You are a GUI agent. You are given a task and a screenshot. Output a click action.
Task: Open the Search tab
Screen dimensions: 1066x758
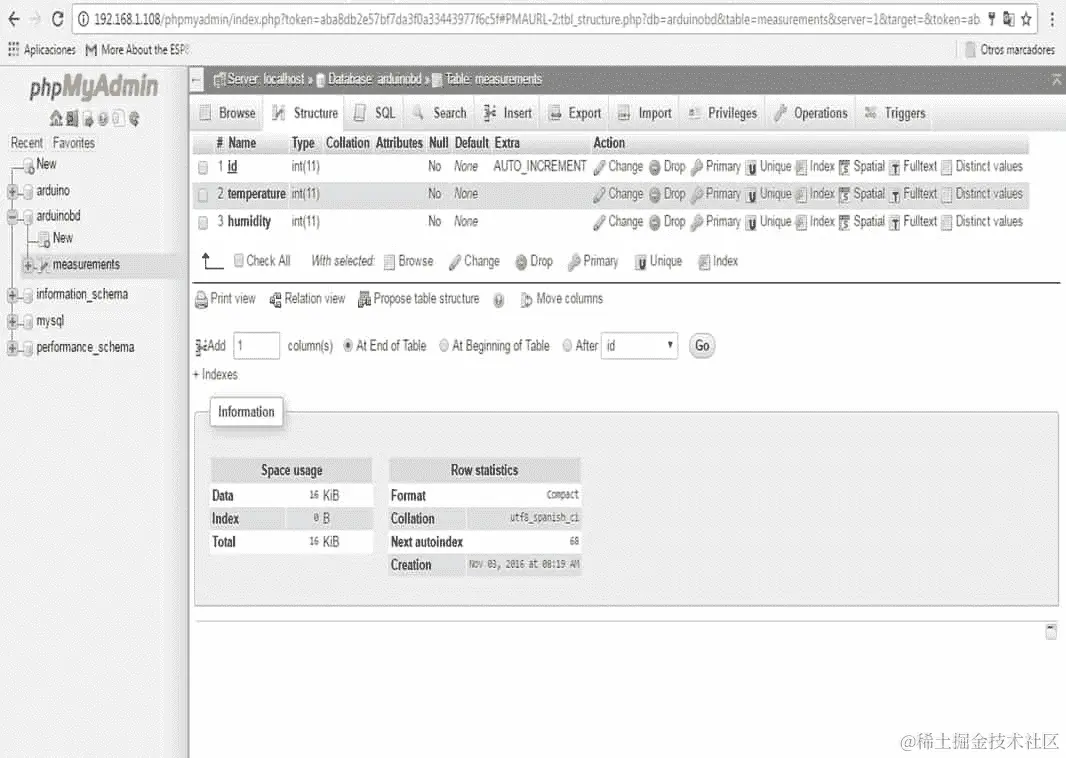click(440, 114)
